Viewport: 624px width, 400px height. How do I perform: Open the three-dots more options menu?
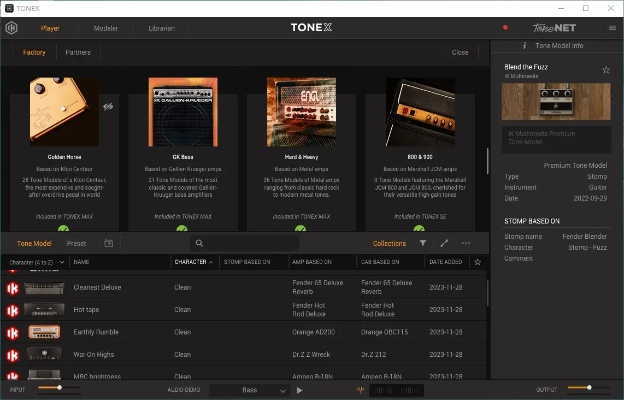coord(466,243)
